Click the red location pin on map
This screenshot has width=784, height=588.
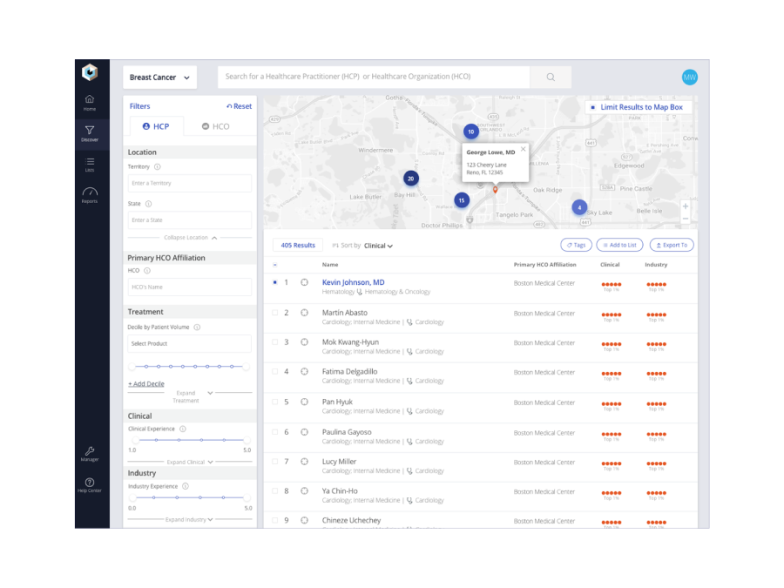click(x=495, y=190)
